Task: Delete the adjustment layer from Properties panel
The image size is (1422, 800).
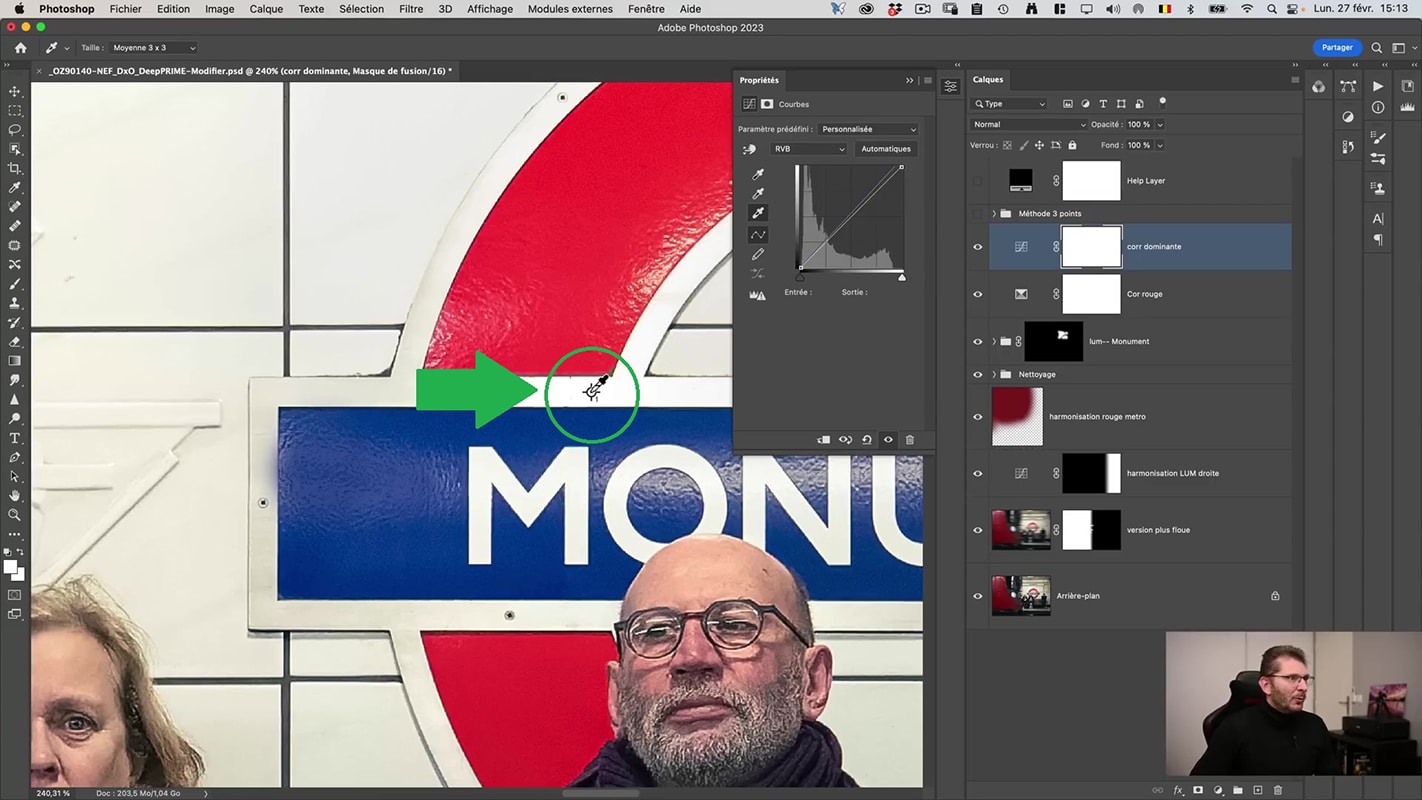Action: coord(910,440)
